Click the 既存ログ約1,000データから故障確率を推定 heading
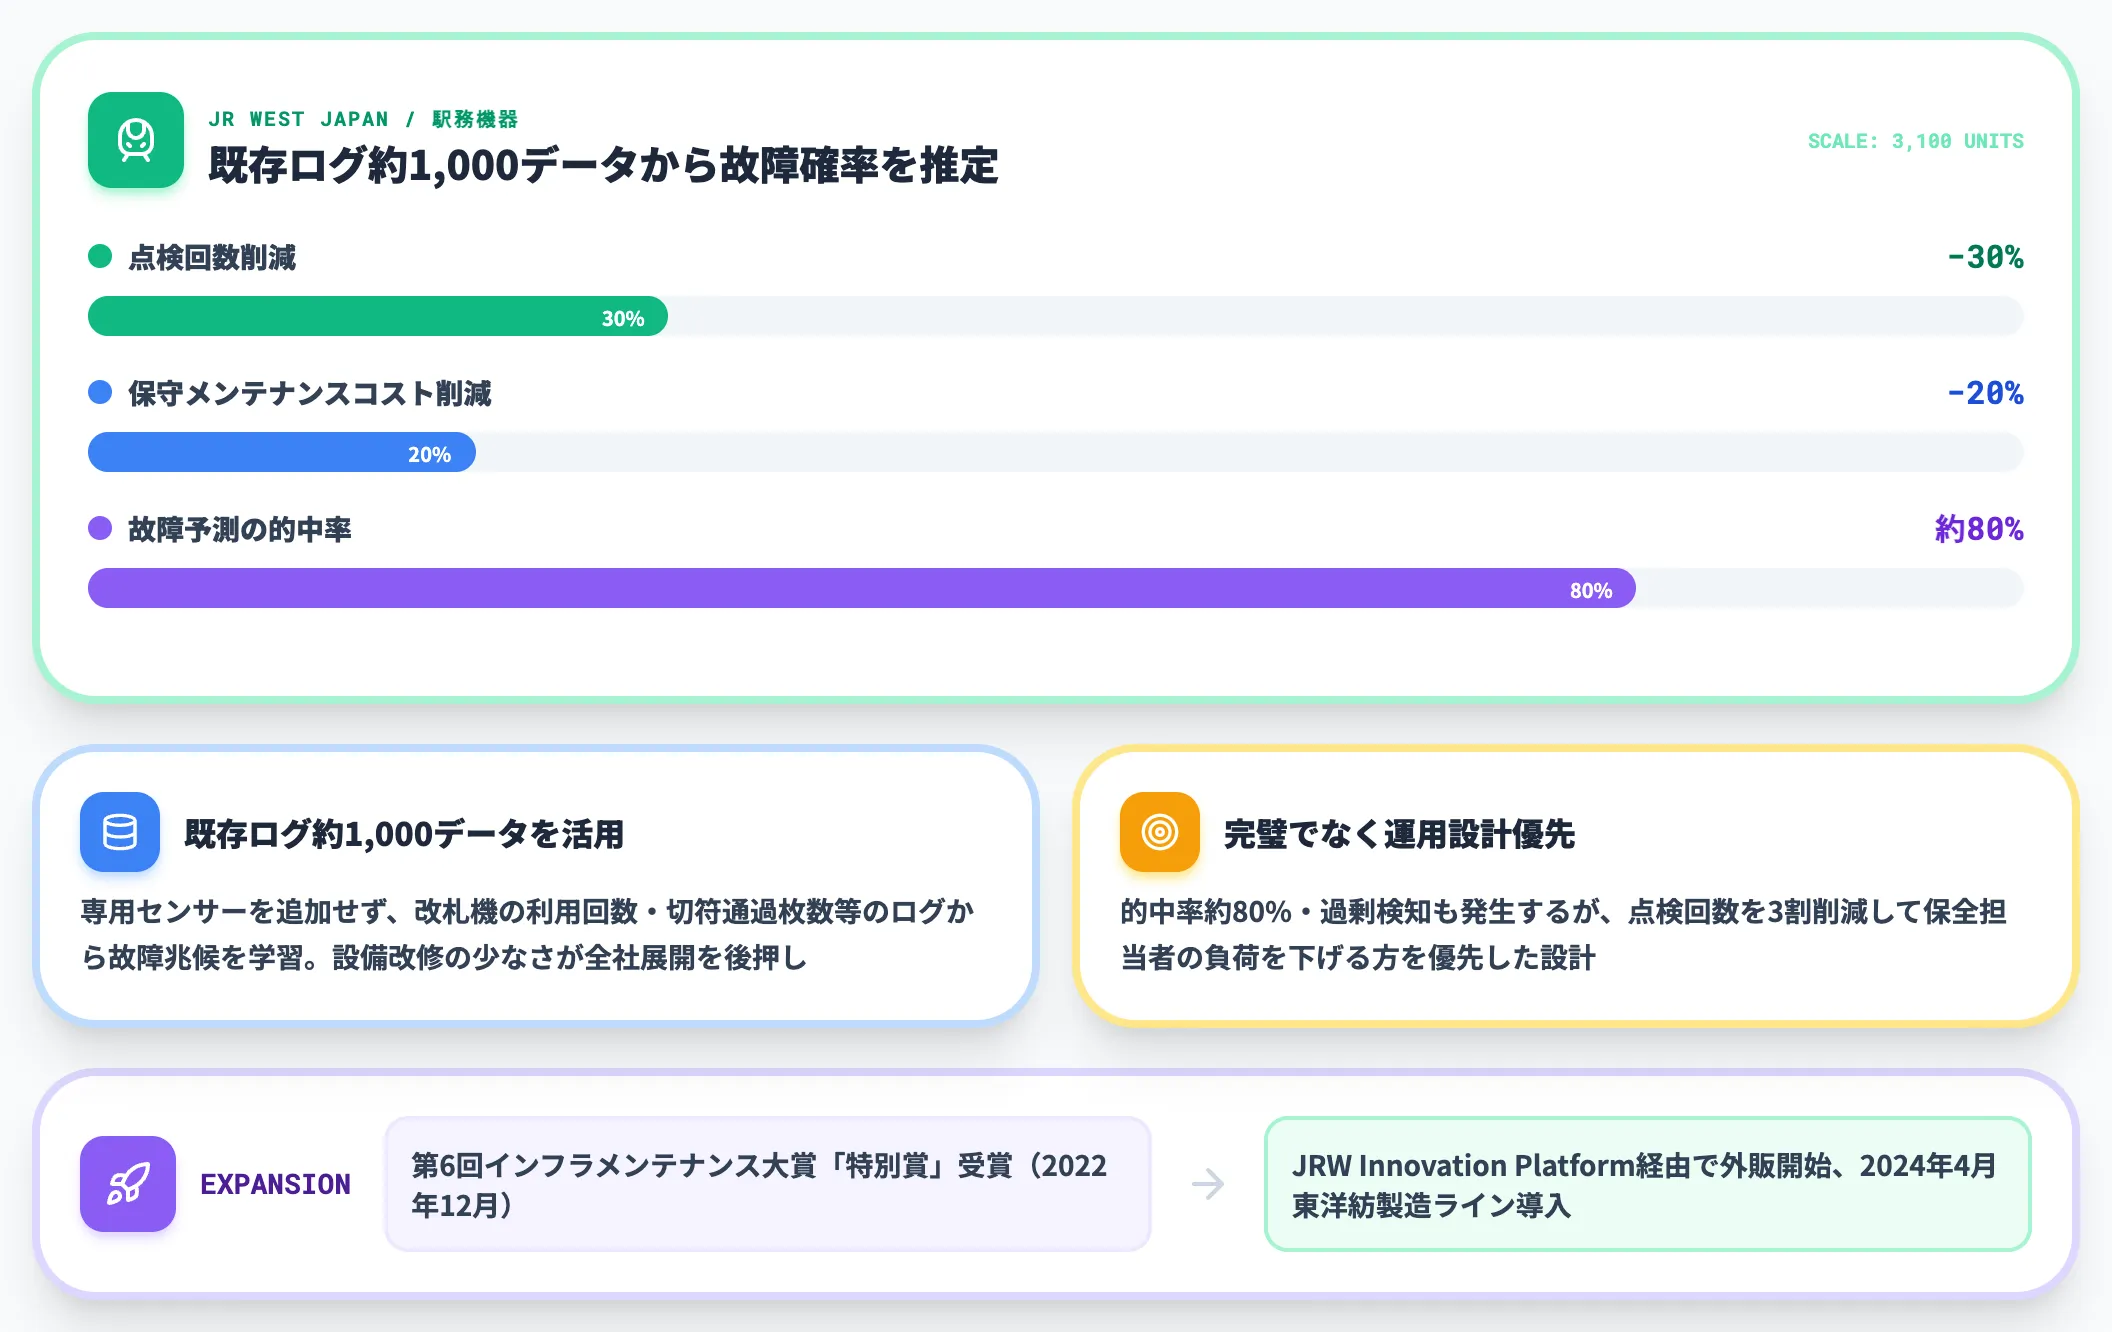 (x=603, y=165)
